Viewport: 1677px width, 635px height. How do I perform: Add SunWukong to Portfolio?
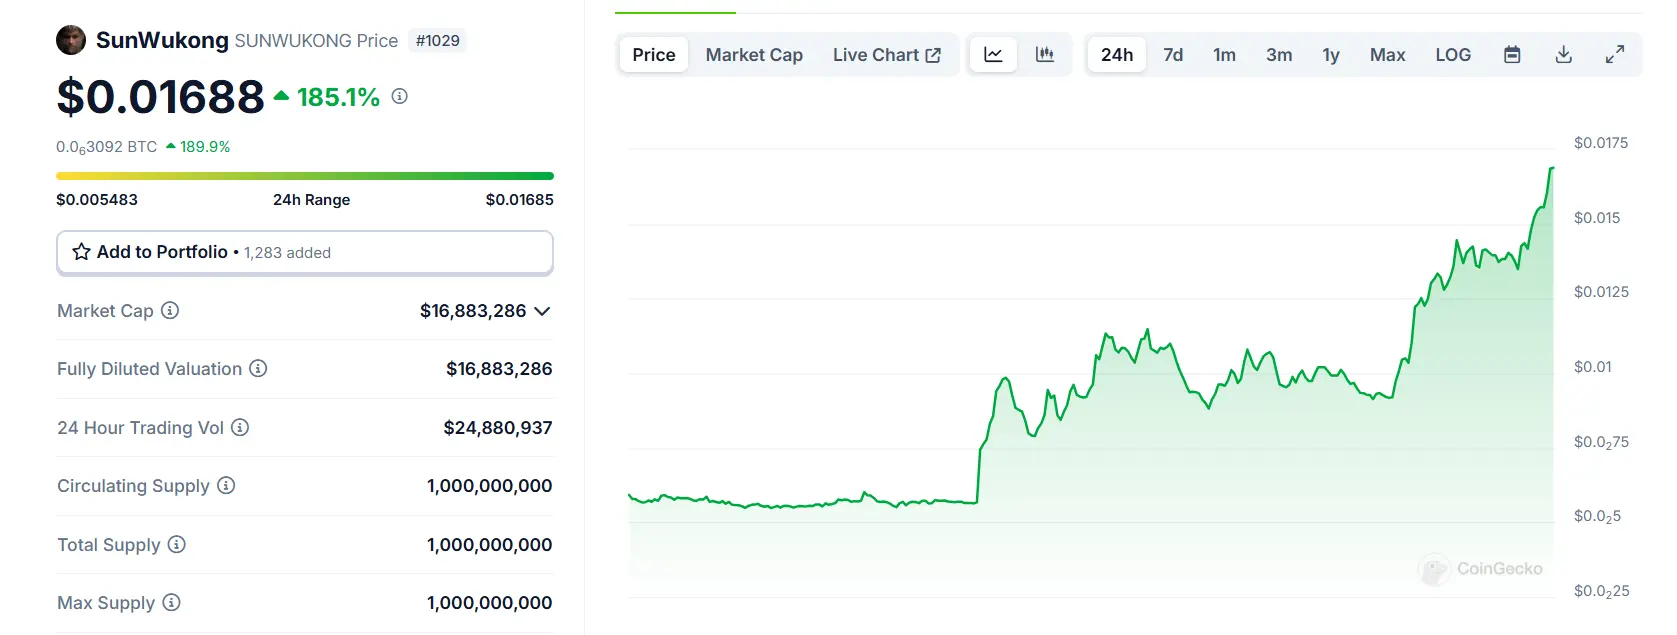304,253
